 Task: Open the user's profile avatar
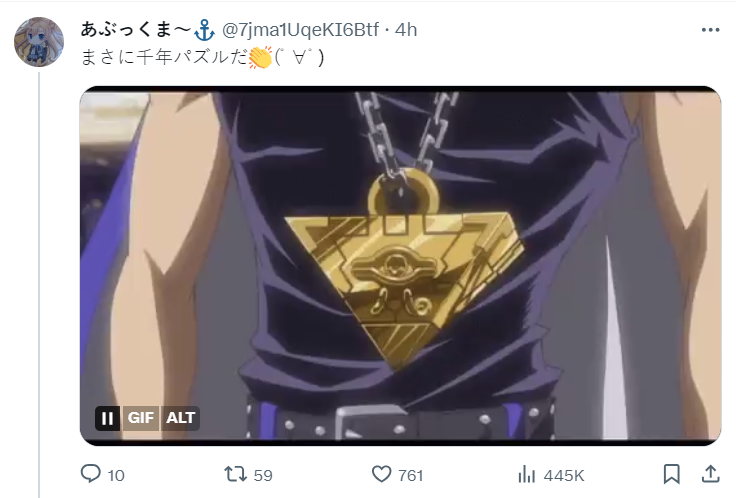[39, 42]
